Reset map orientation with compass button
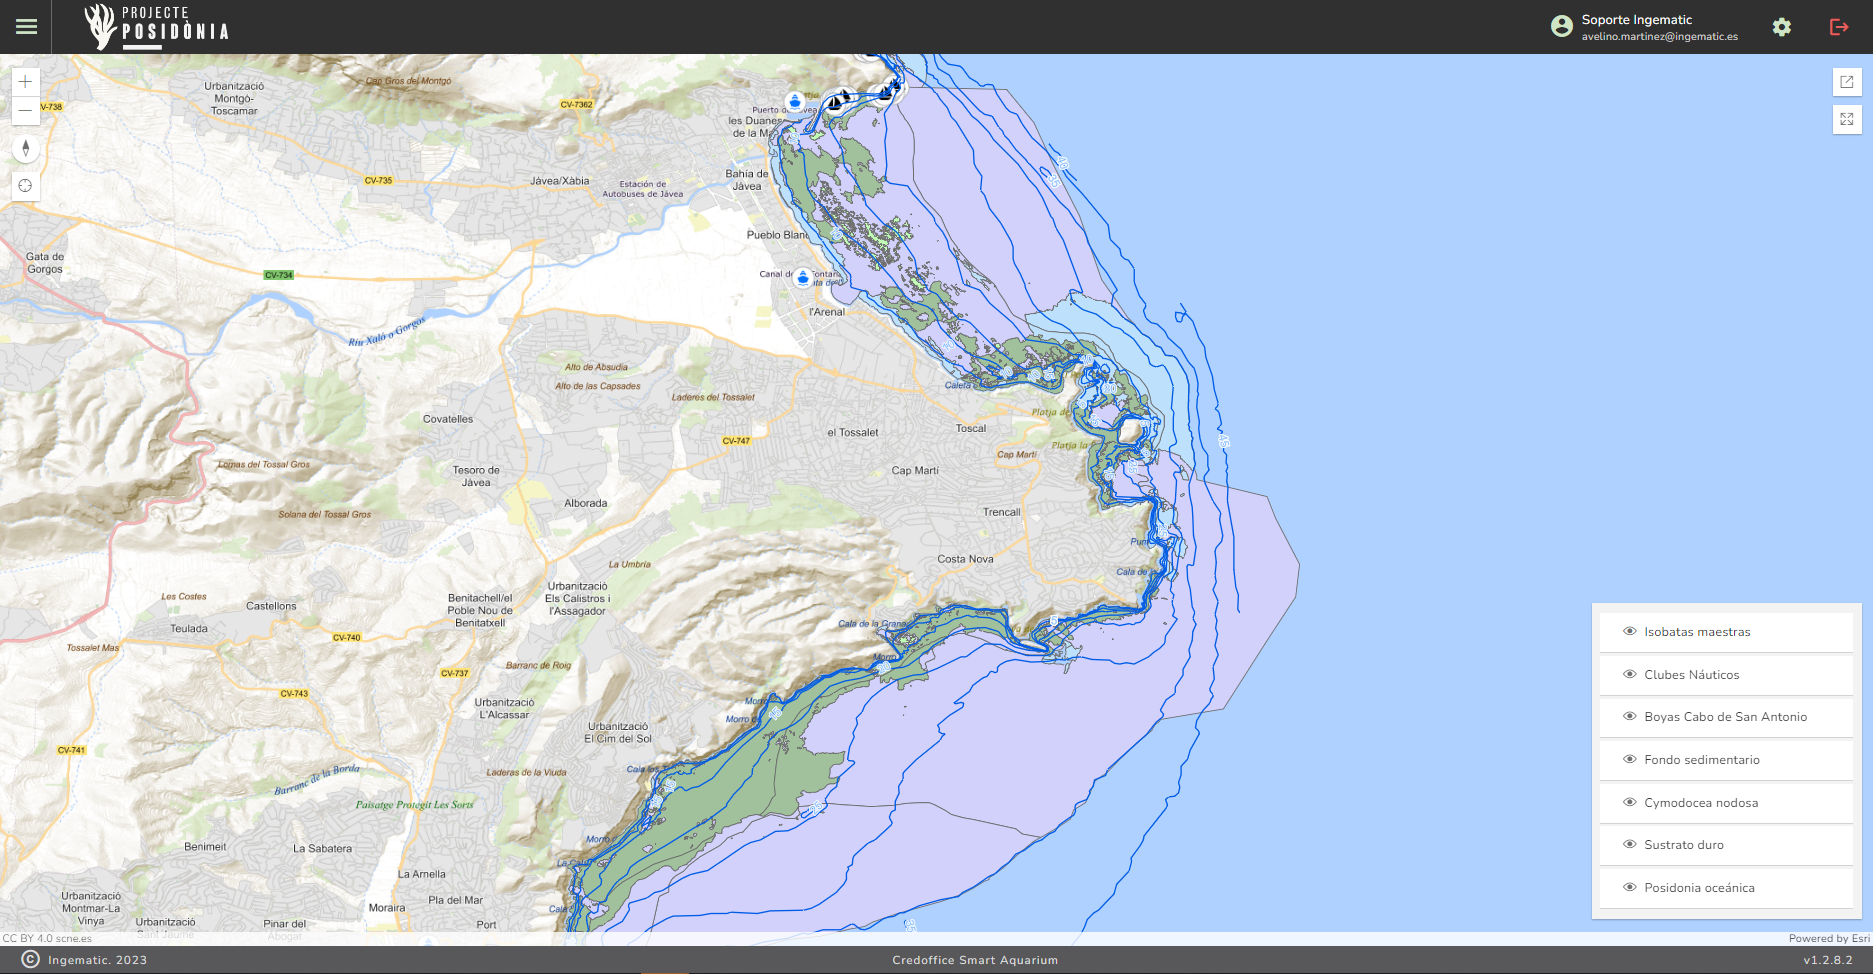 pos(26,149)
